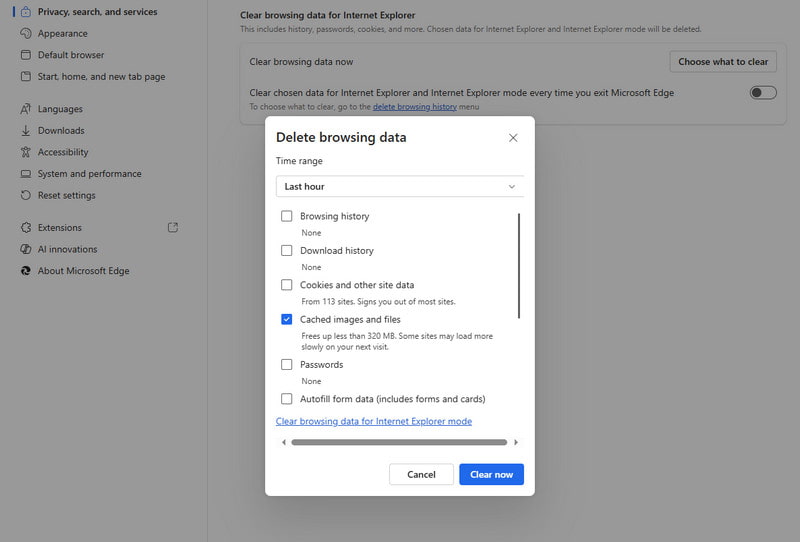This screenshot has height=542, width=800.
Task: Check the Passwords checkbox
Action: pyautogui.click(x=287, y=364)
